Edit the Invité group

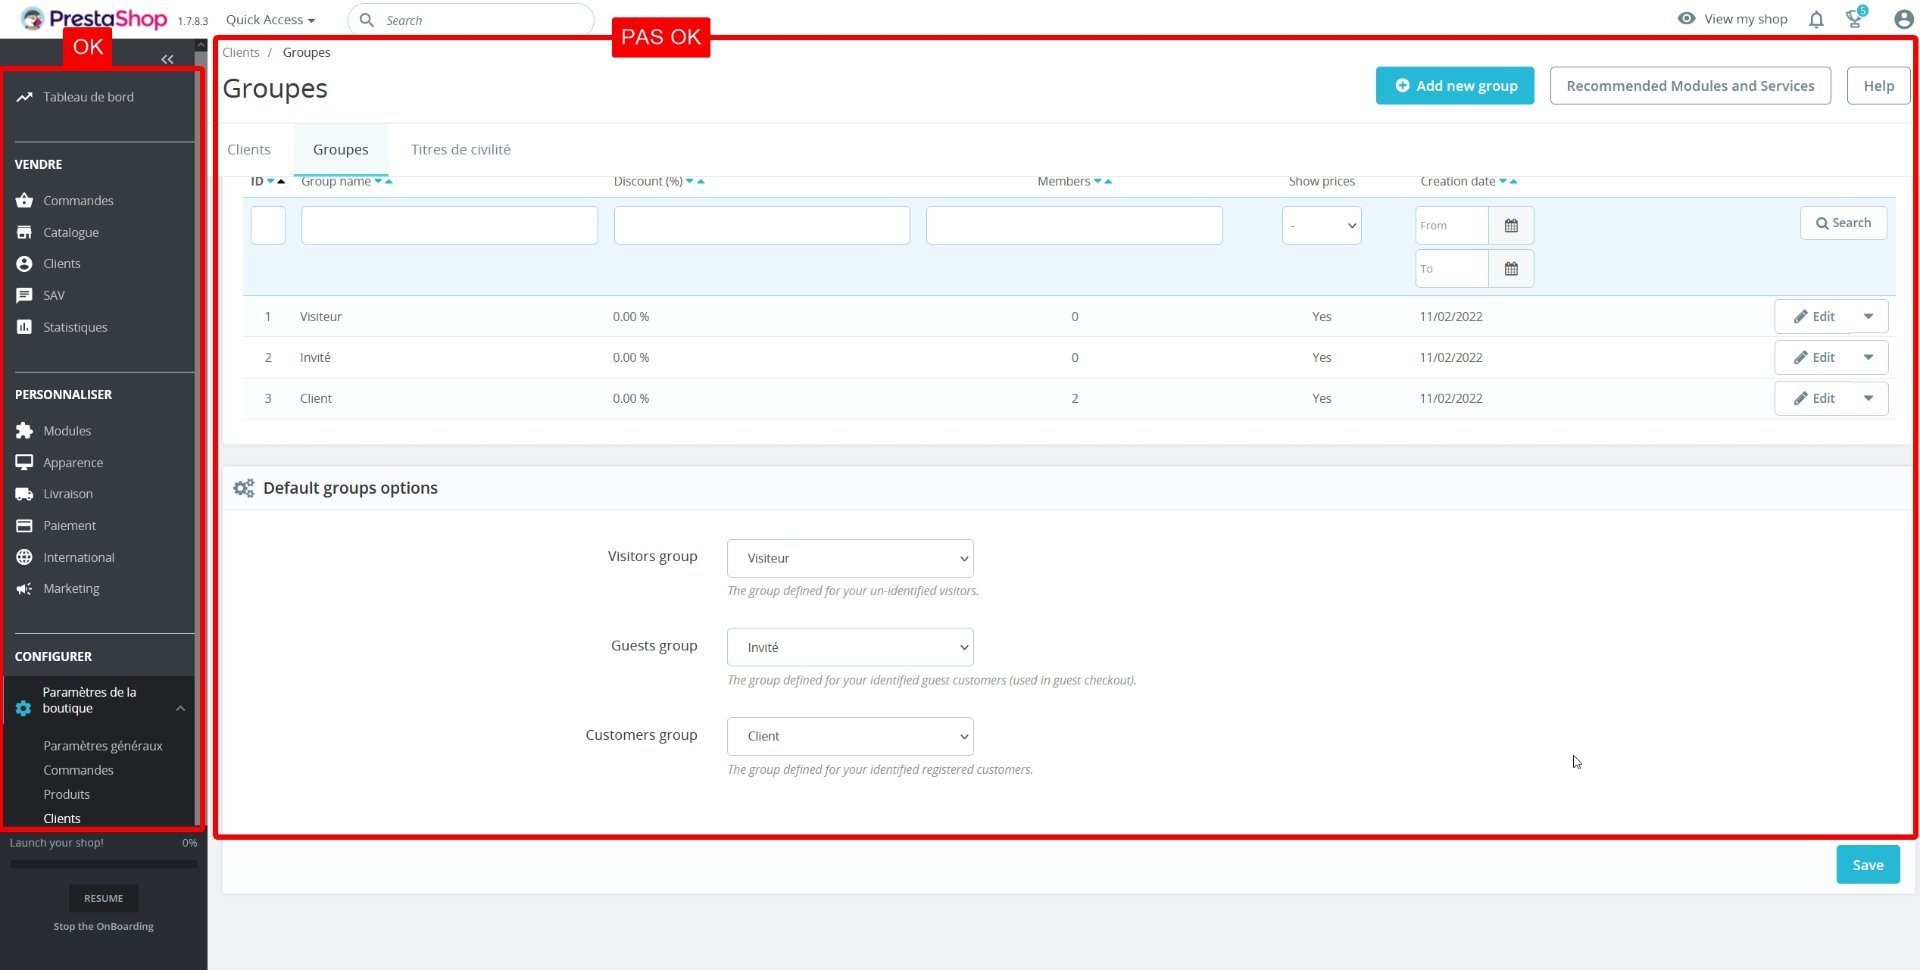(1814, 358)
